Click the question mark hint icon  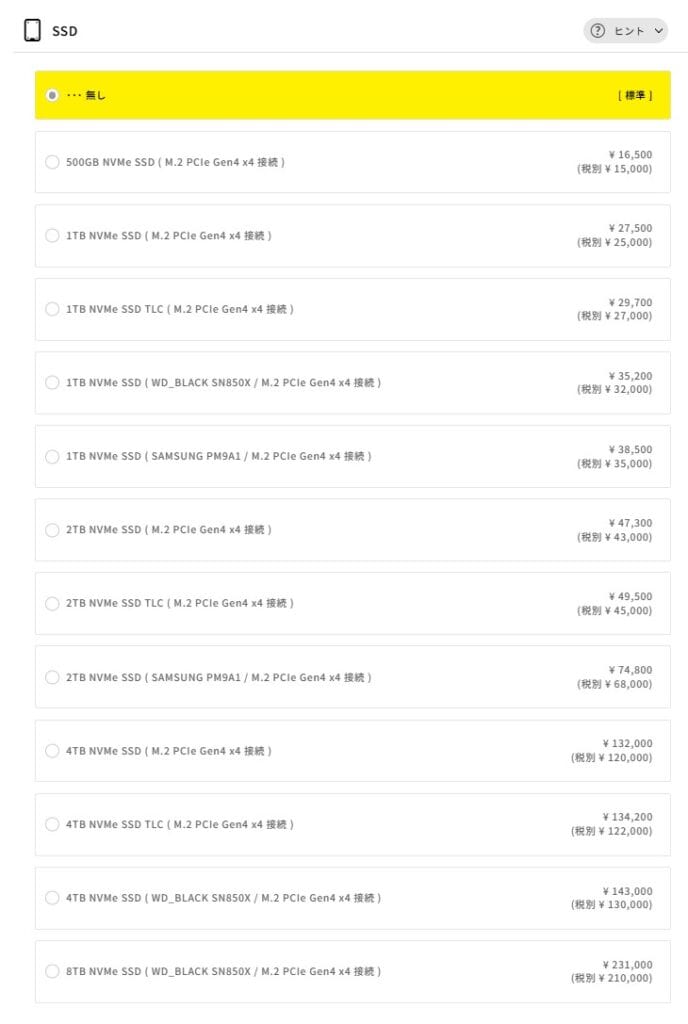tap(598, 31)
